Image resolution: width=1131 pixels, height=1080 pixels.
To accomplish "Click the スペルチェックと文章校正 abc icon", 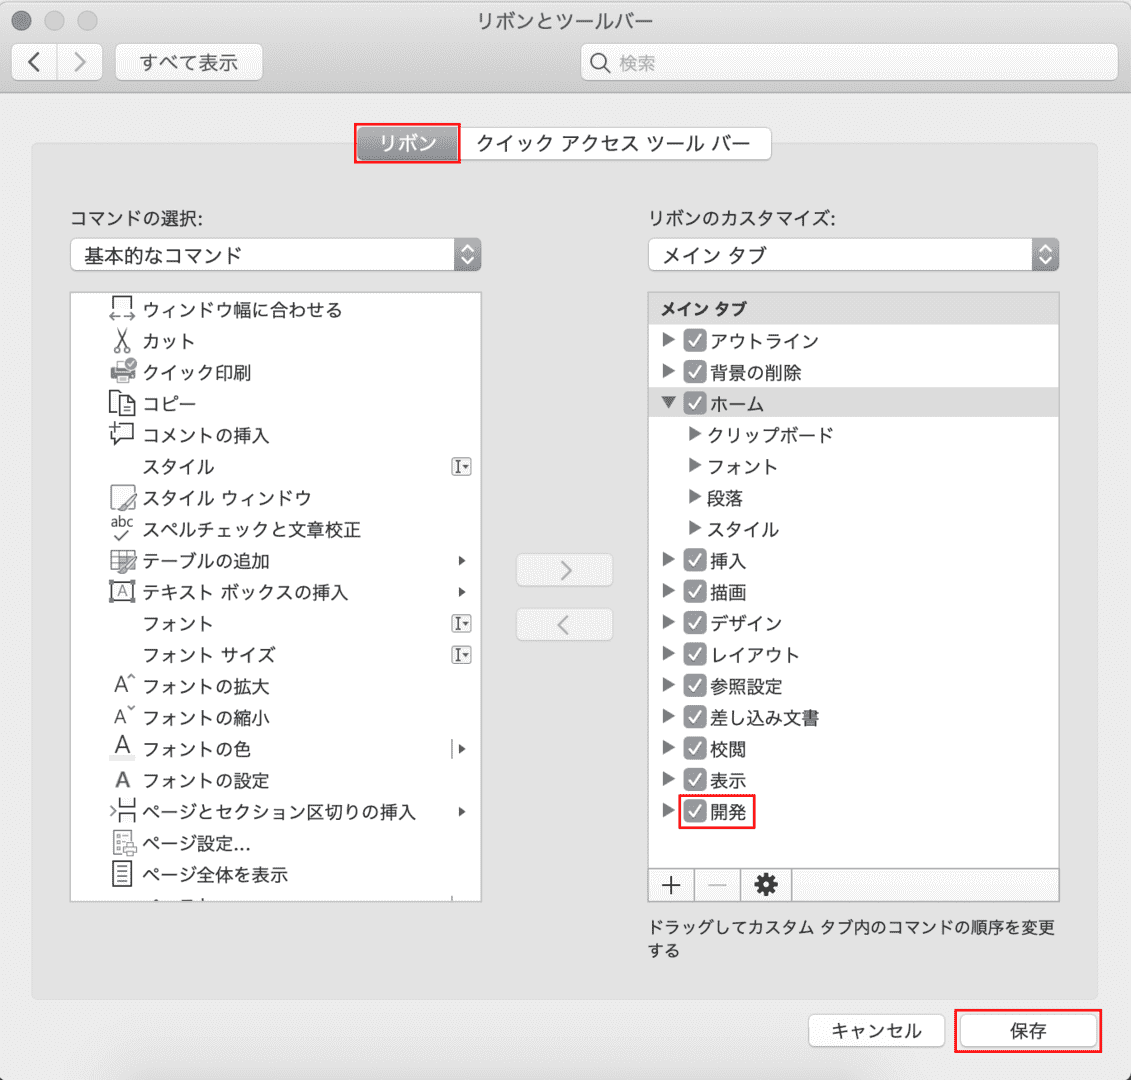I will coord(121,529).
